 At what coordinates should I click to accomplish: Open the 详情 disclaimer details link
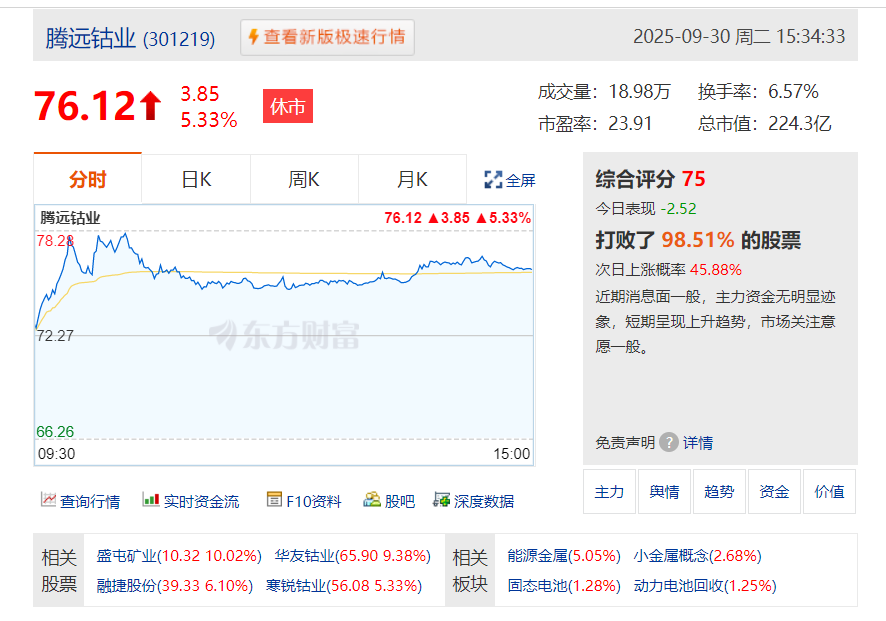pos(698,442)
